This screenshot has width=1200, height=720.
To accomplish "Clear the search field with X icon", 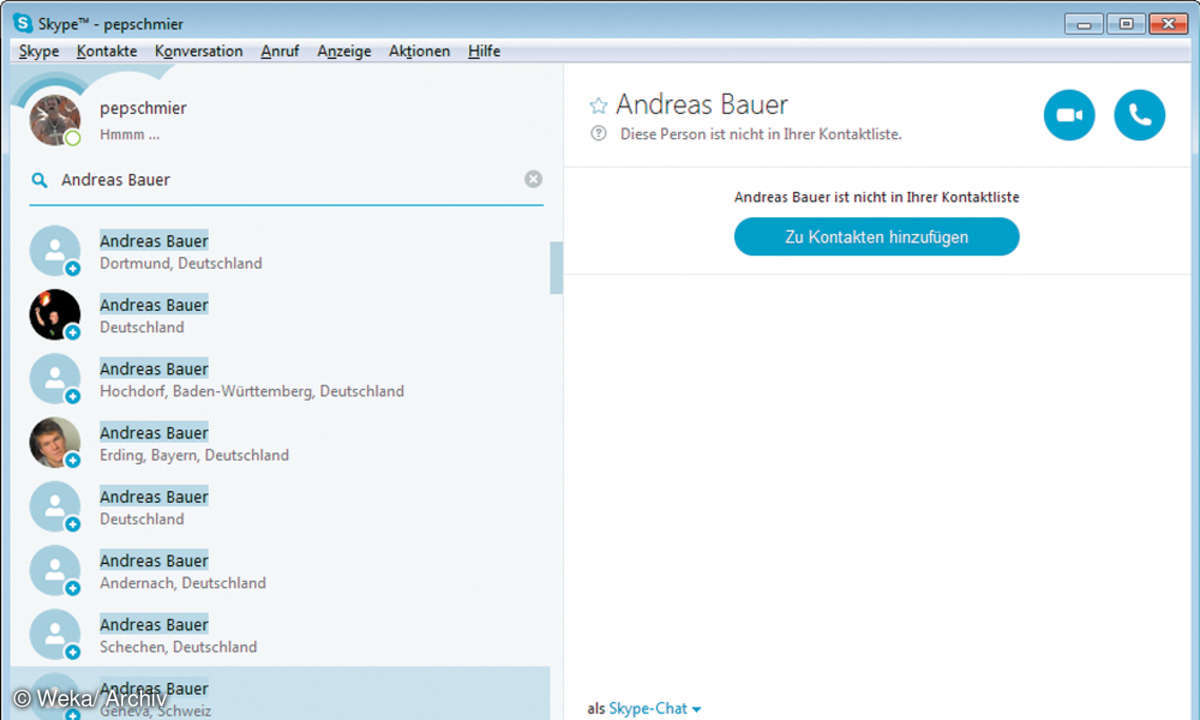I will [x=533, y=179].
